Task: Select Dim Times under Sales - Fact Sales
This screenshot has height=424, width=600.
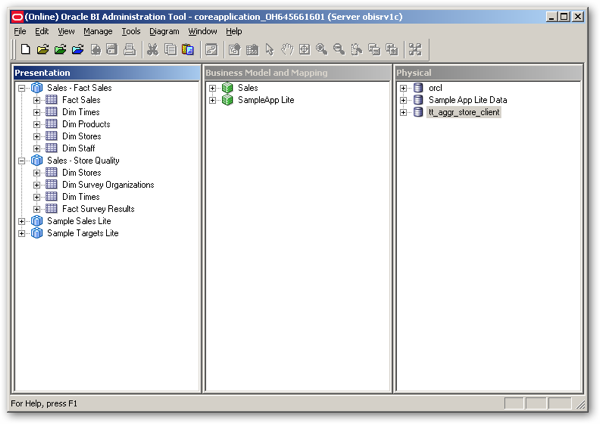Action: point(81,112)
